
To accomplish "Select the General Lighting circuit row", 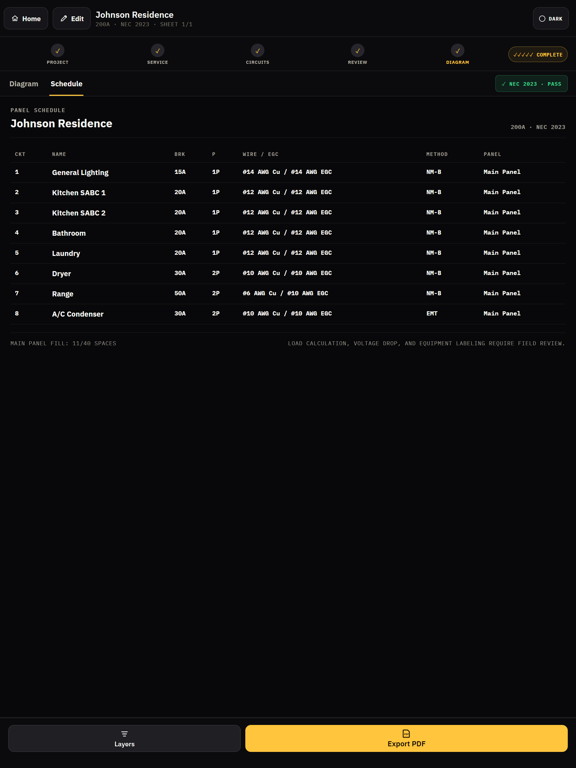I will click(x=288, y=172).
